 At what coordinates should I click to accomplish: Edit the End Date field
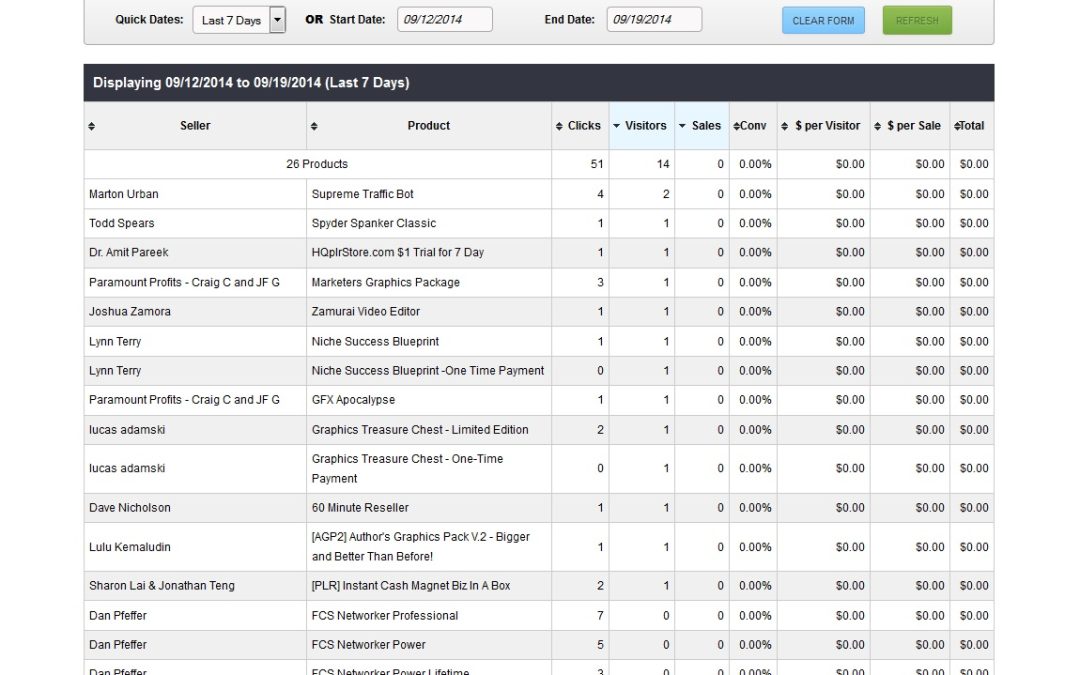654,19
